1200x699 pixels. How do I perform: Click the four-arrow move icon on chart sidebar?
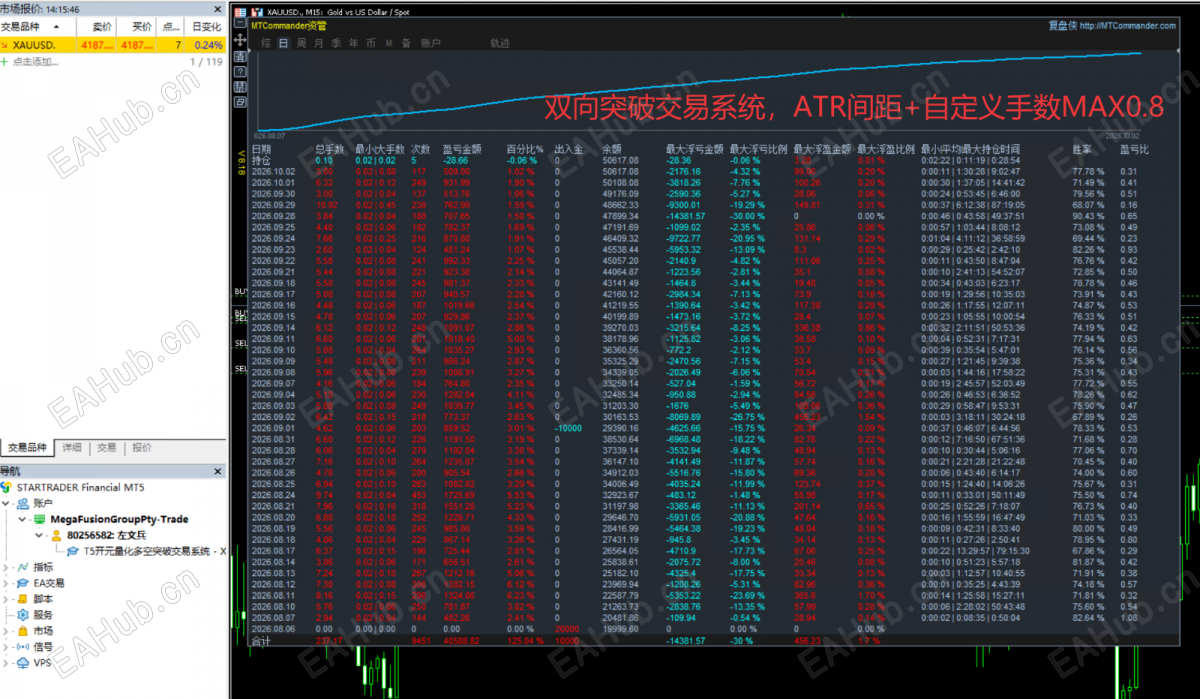tap(240, 40)
